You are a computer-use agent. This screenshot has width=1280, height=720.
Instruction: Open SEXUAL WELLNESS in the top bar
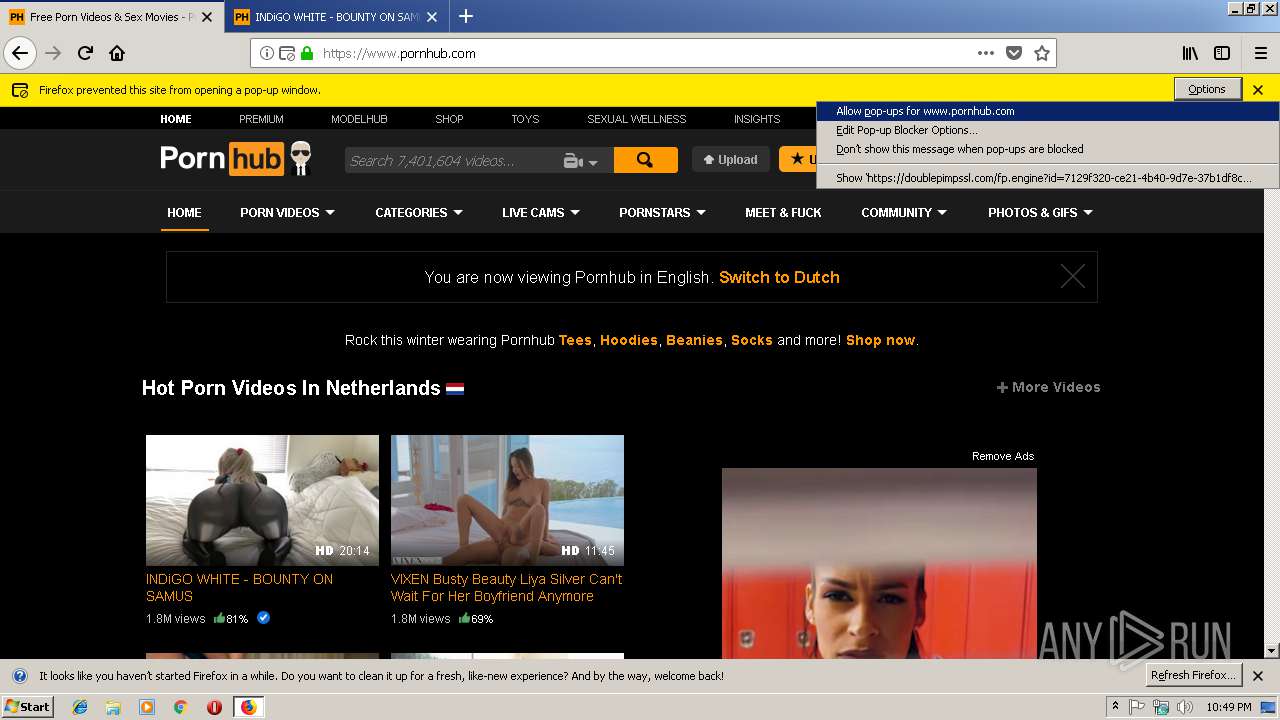637,119
